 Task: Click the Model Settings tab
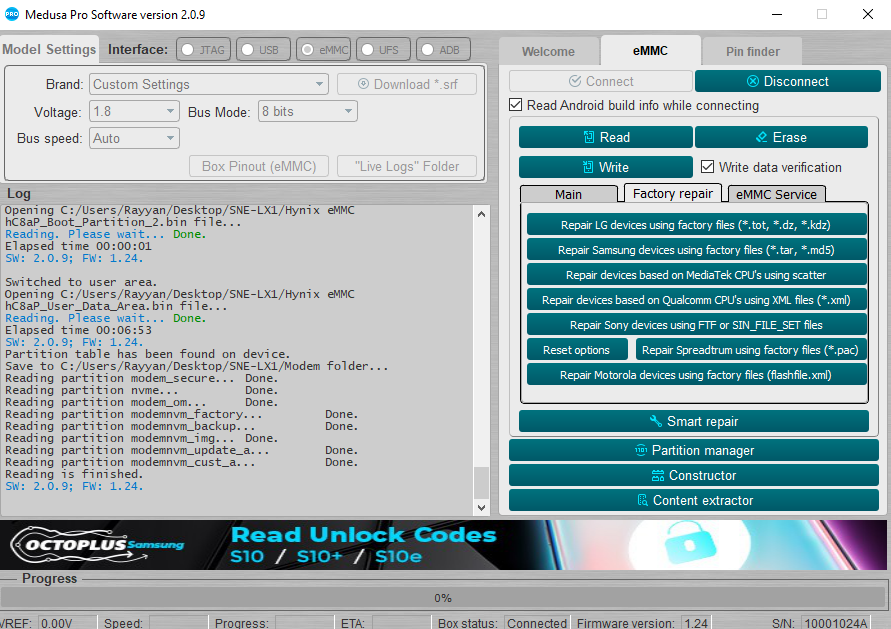49,49
